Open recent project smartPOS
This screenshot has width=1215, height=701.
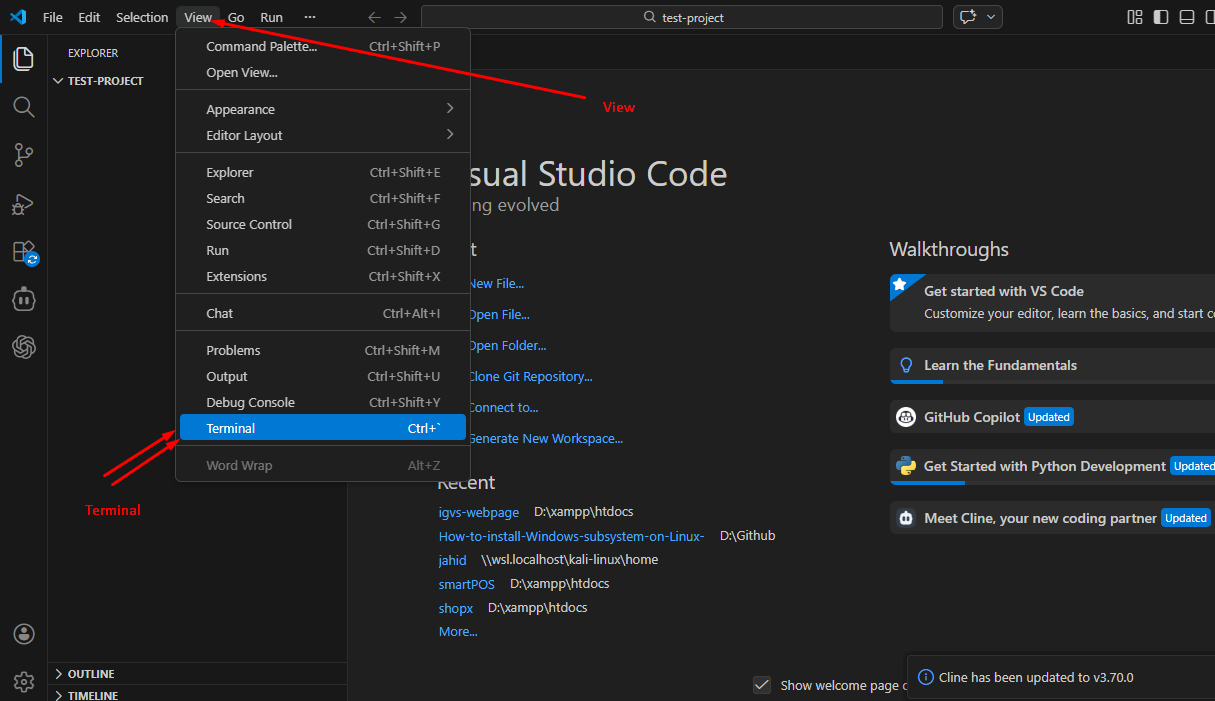(467, 584)
